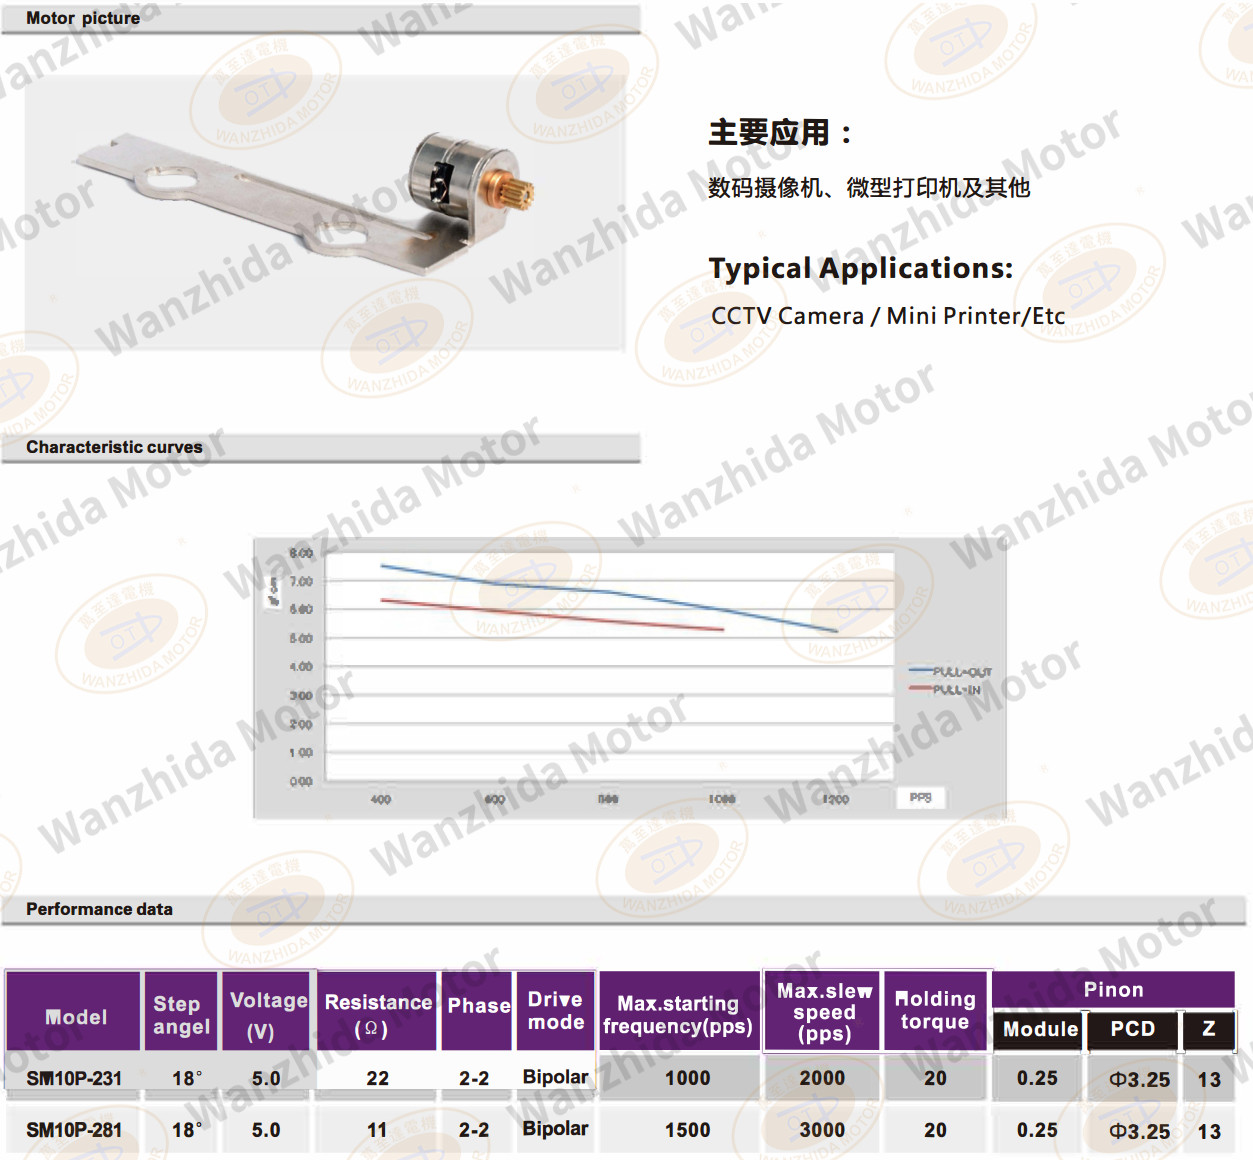The width and height of the screenshot is (1253, 1160).
Task: Click resistance value 11 for SM10P-281
Action: (x=377, y=1131)
